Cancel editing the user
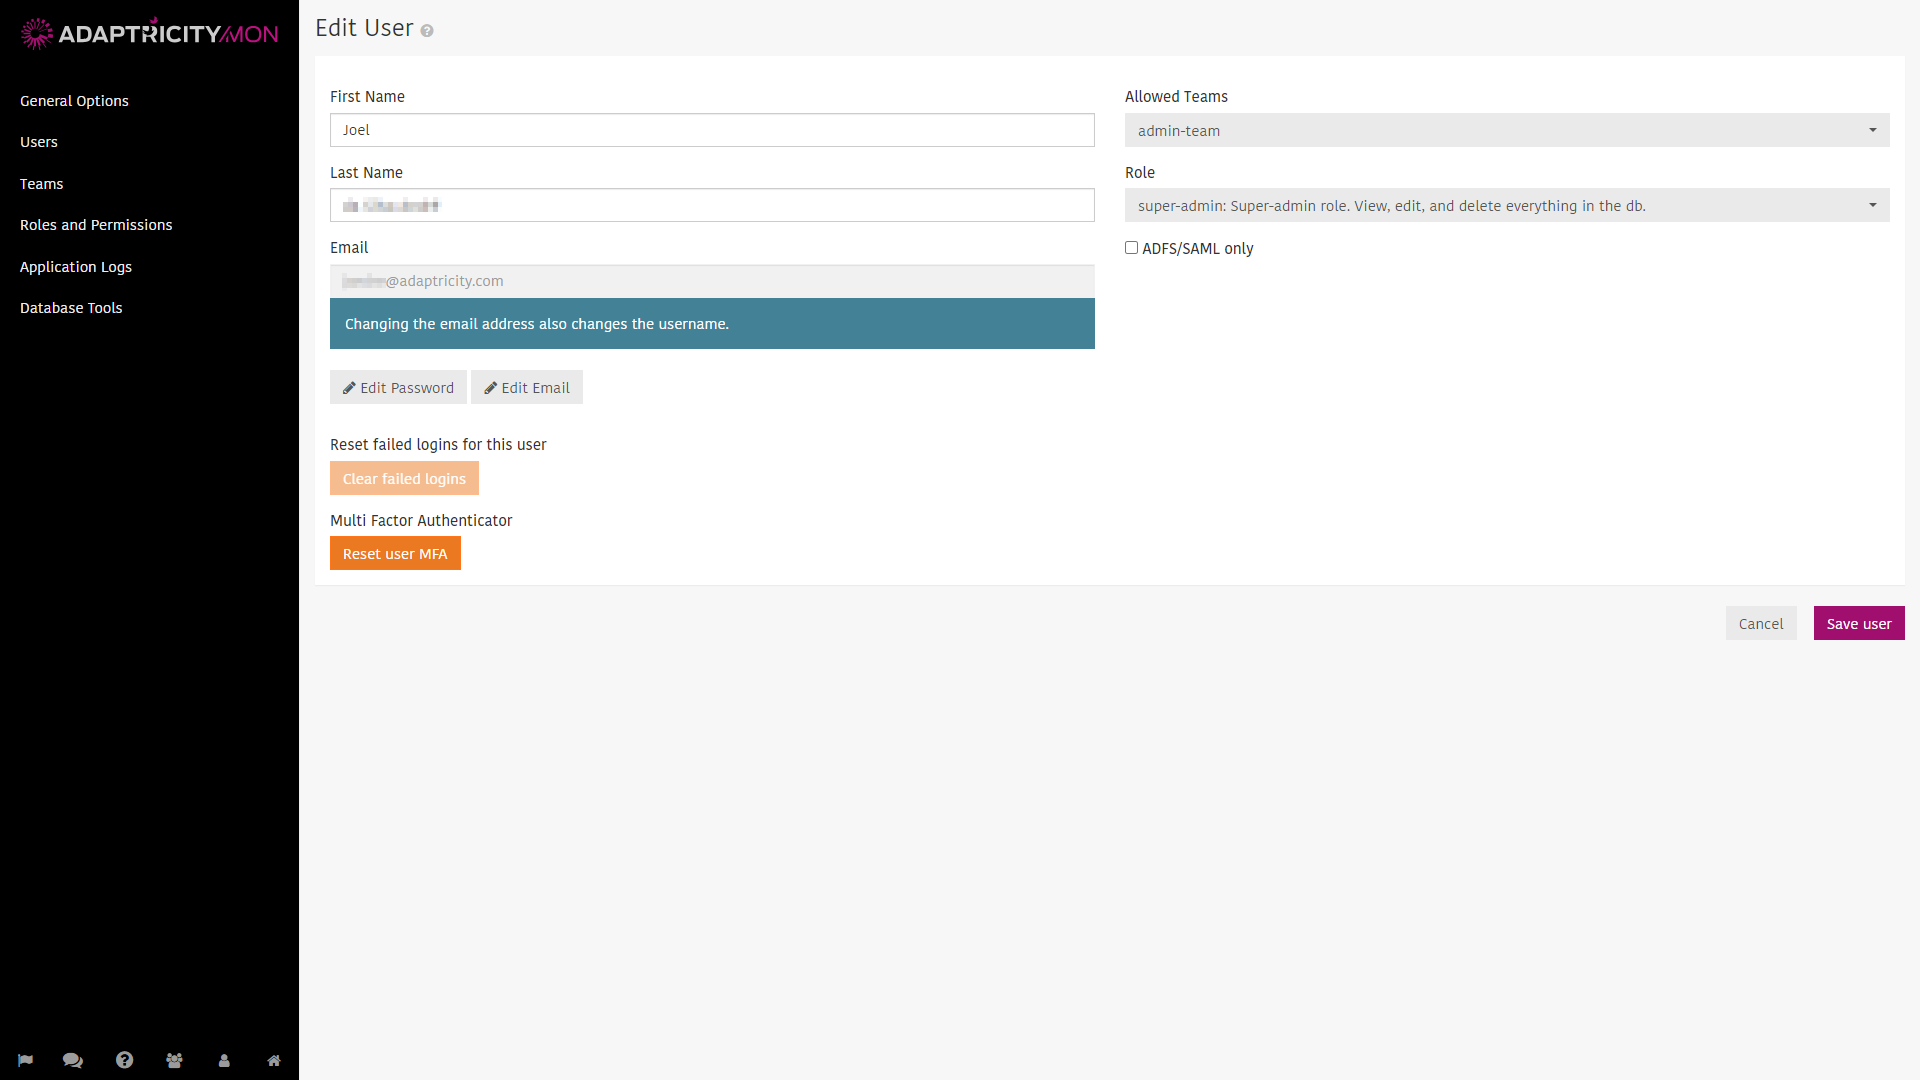The height and width of the screenshot is (1080, 1920). [1760, 623]
